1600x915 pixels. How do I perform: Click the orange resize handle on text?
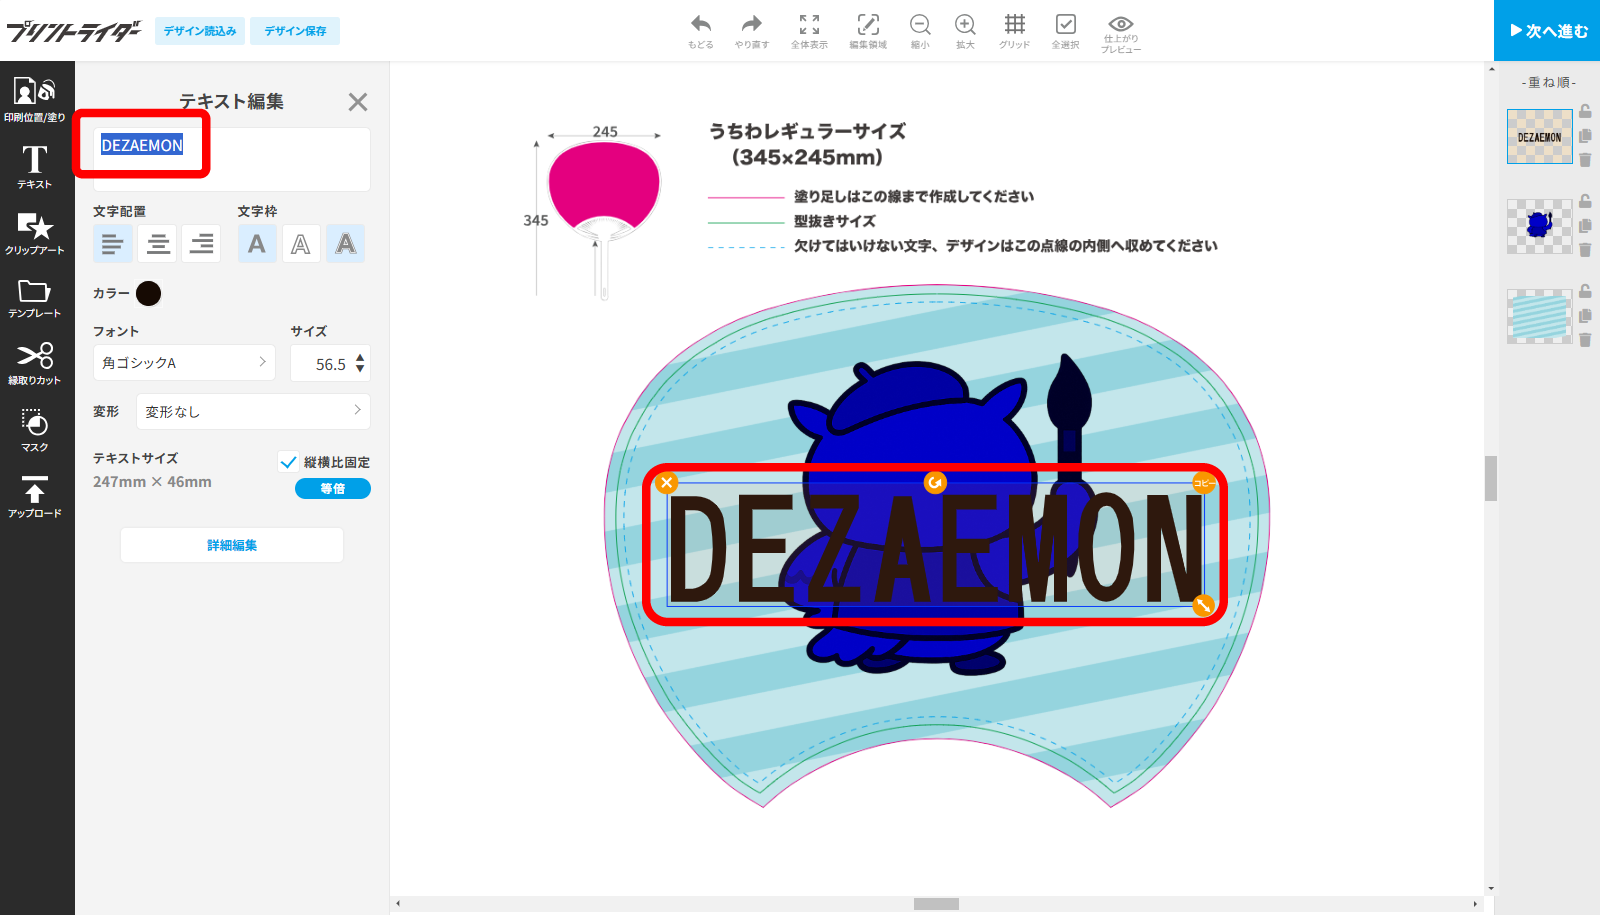coord(1204,605)
